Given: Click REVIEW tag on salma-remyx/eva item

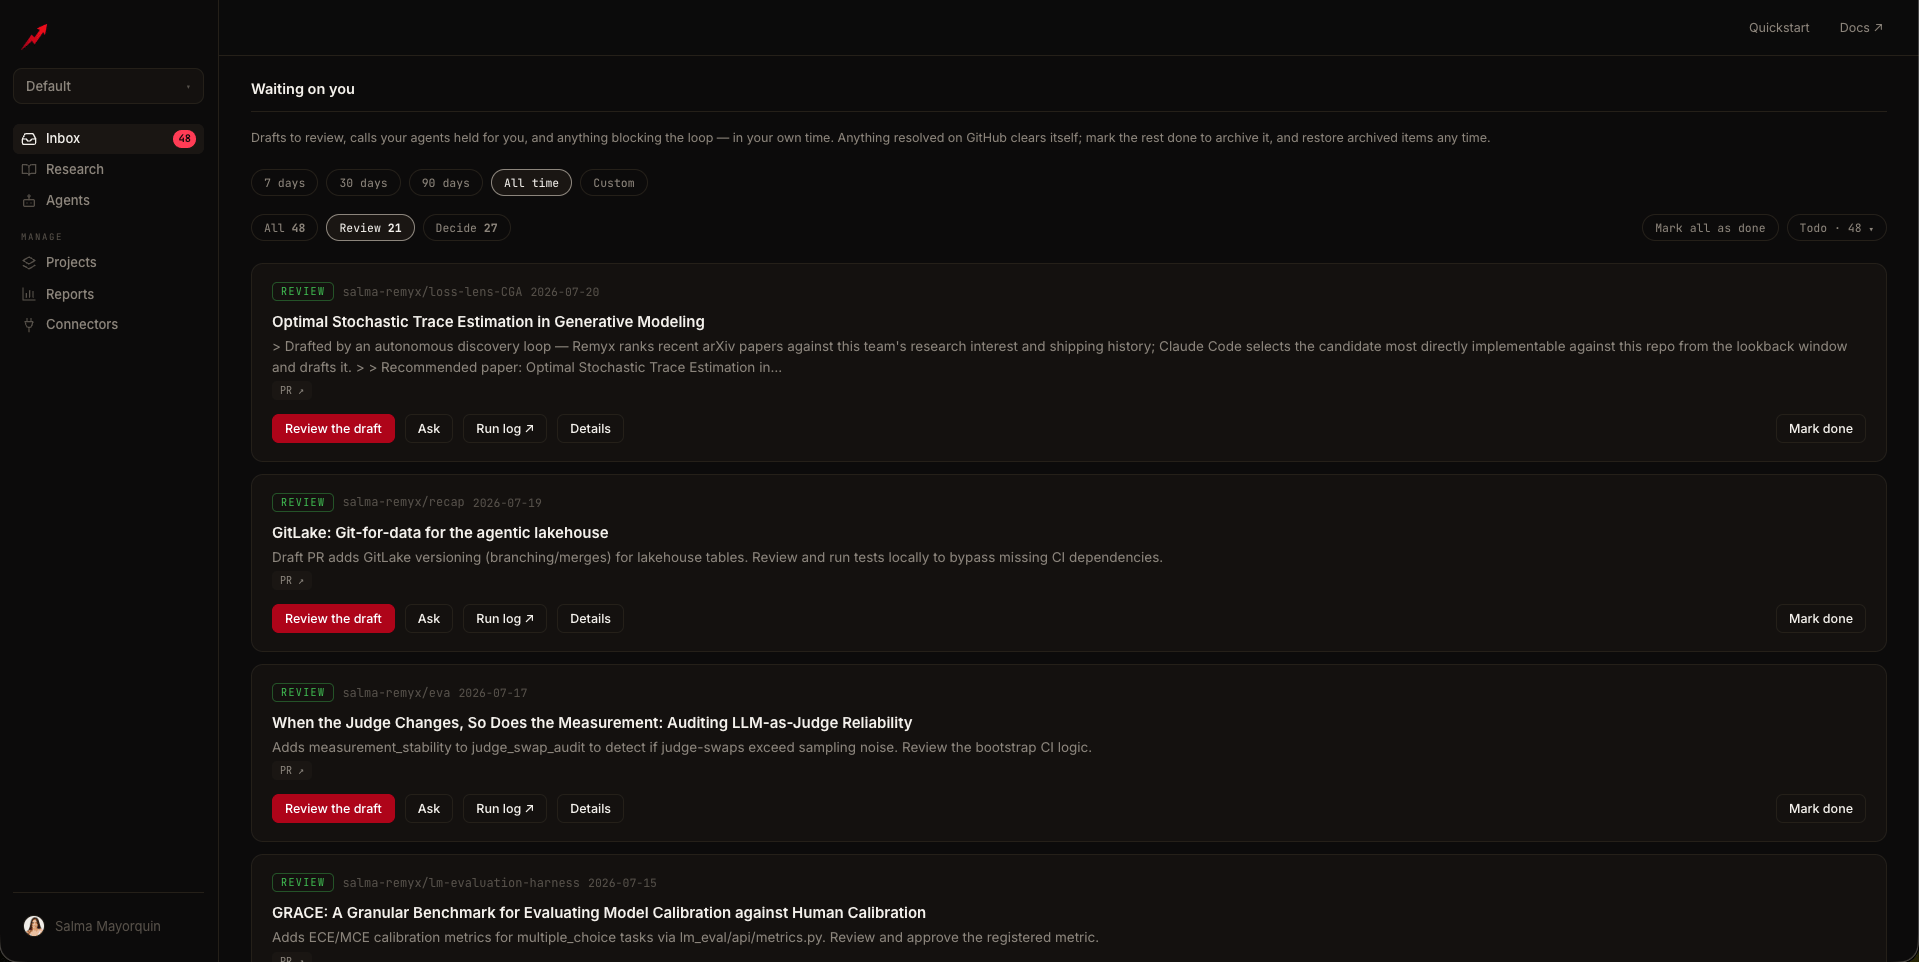Looking at the screenshot, I should click(303, 693).
